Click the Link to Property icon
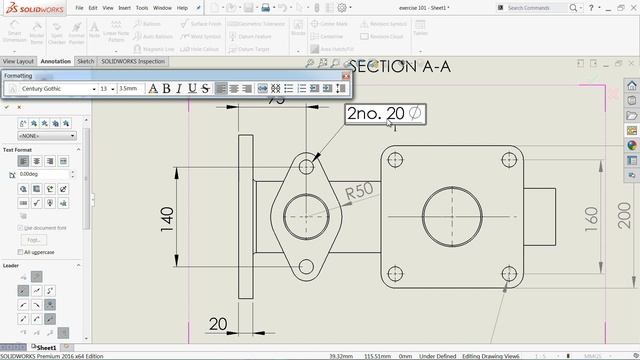The width and height of the screenshot is (640, 360). (37, 189)
